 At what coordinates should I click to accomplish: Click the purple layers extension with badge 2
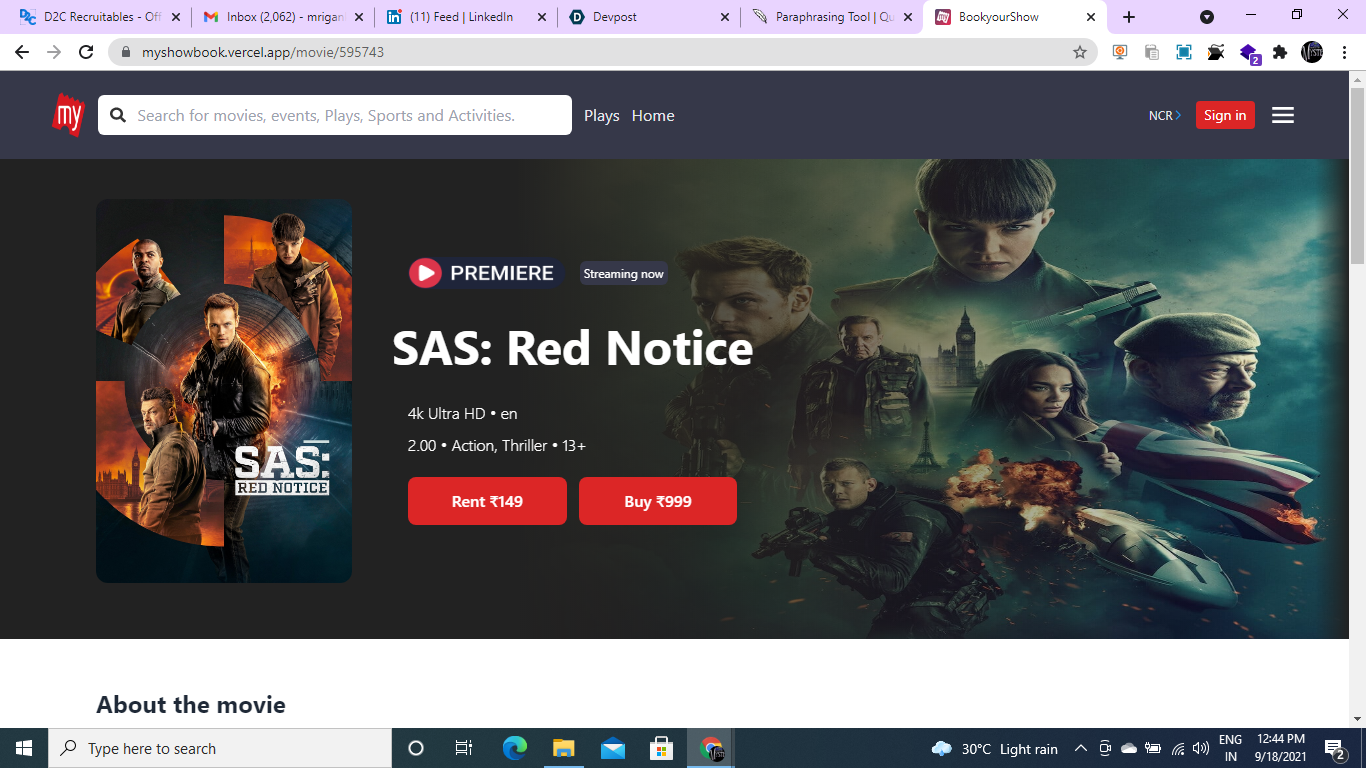(x=1250, y=53)
